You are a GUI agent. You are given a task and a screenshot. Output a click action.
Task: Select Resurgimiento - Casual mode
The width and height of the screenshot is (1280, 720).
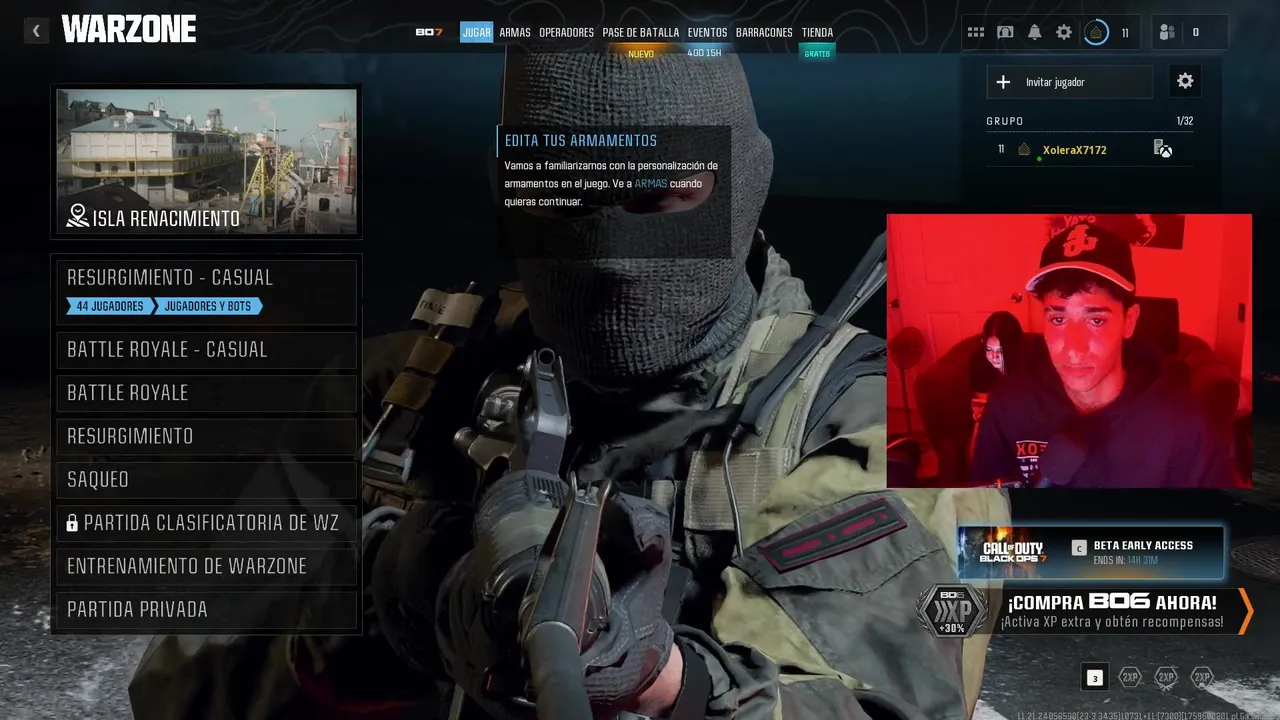tap(207, 291)
